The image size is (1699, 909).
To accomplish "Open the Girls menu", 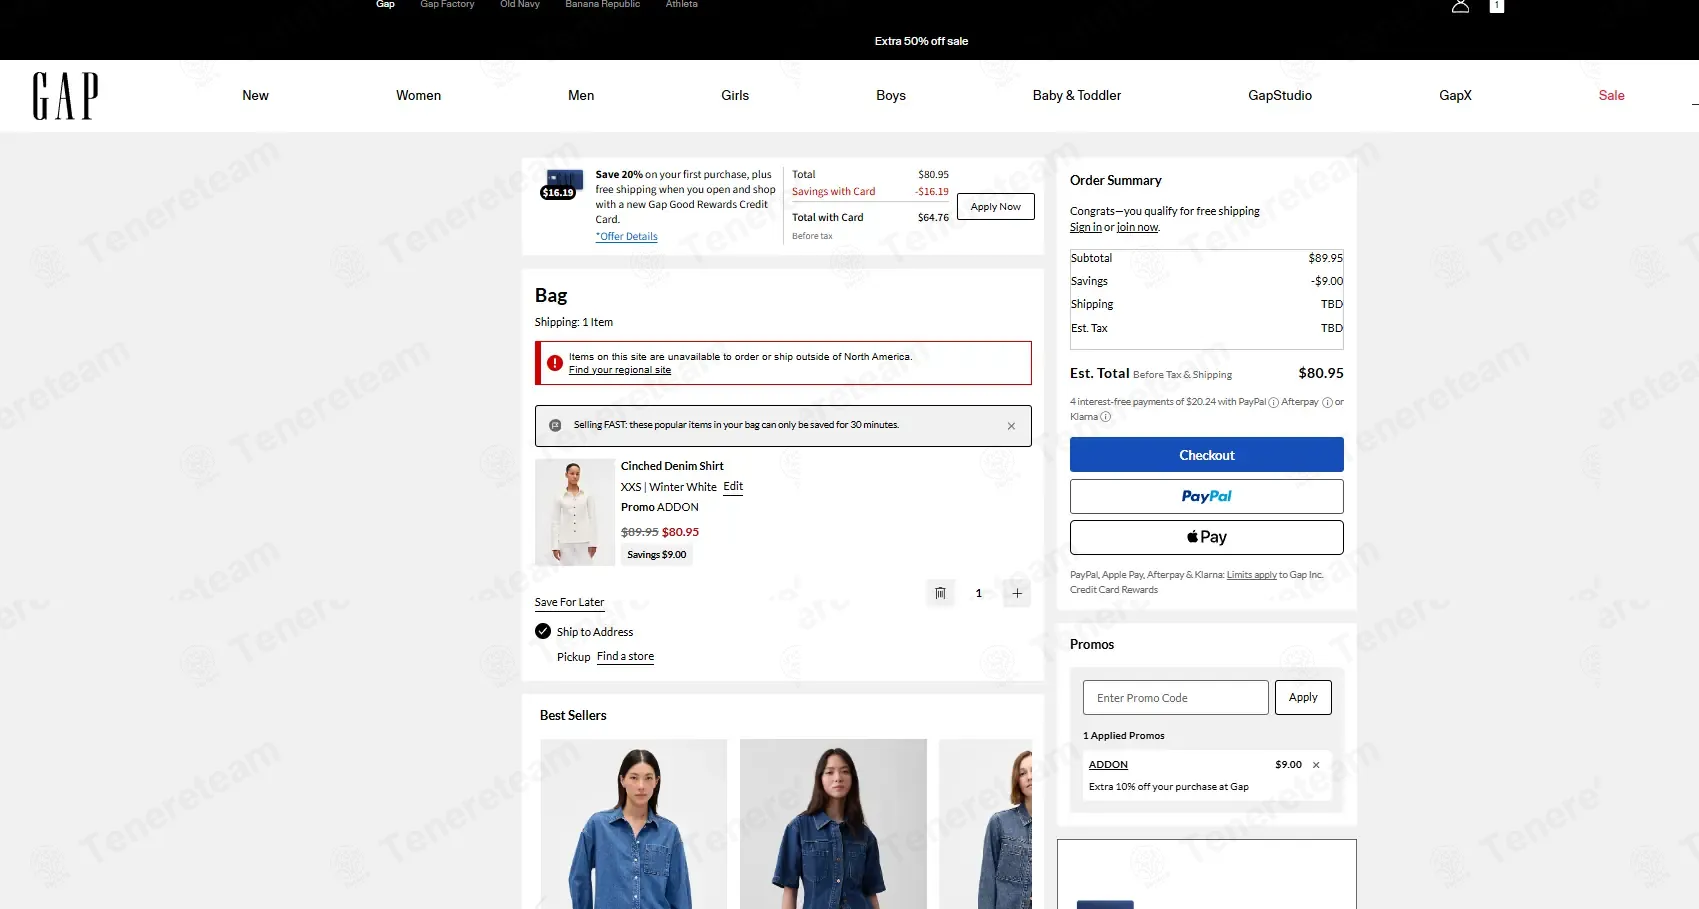I will (x=735, y=96).
